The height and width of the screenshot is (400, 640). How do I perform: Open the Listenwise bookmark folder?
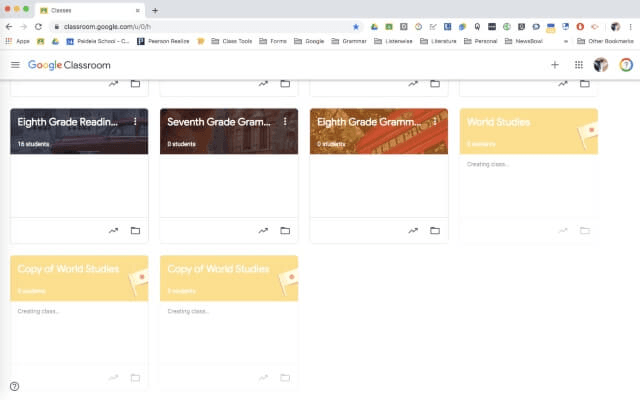(393, 41)
